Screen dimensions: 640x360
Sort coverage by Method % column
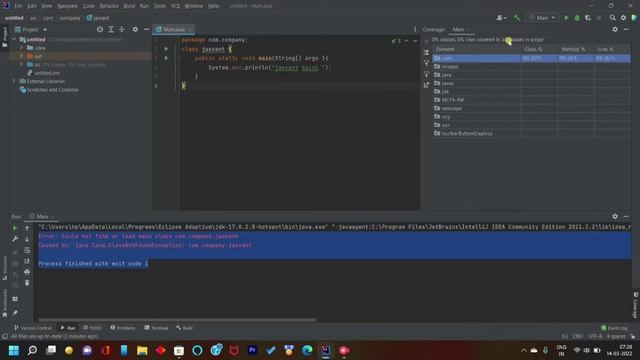click(576, 49)
